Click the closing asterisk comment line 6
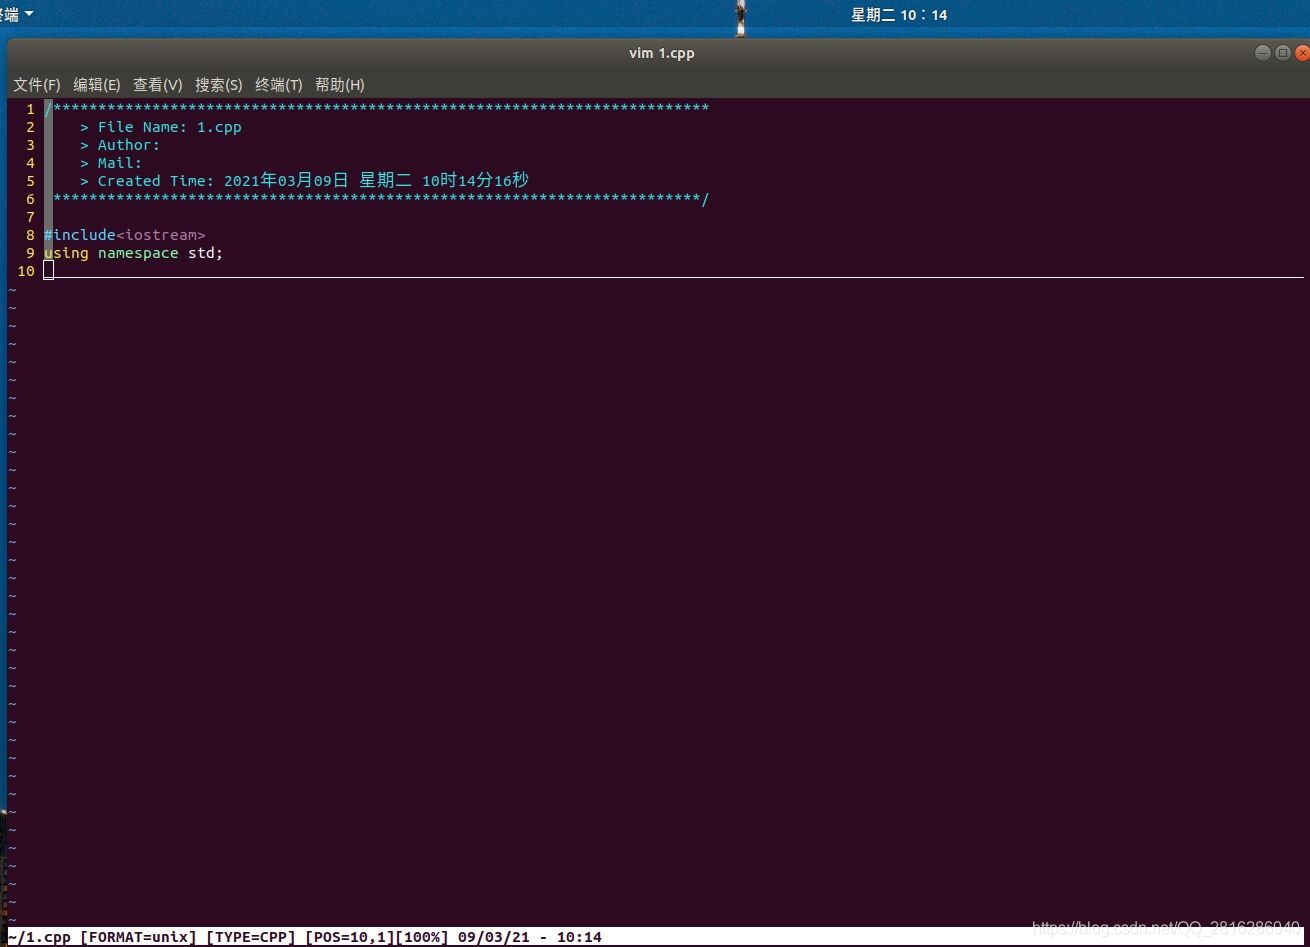Viewport: 1310px width, 947px height. tap(381, 199)
